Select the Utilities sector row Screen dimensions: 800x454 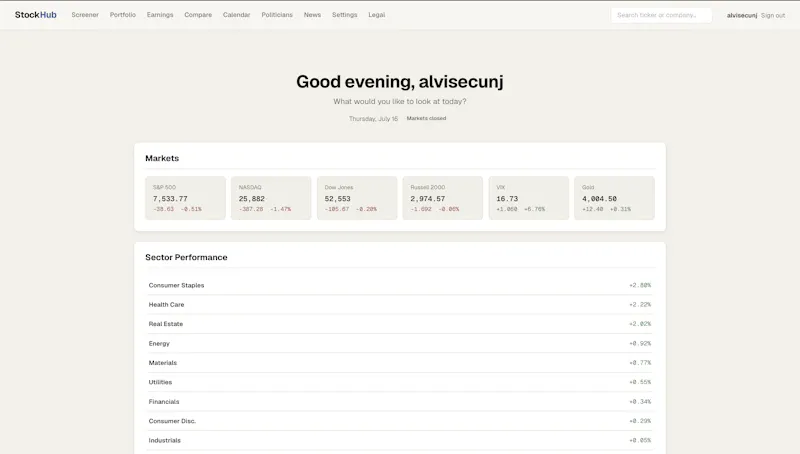399,382
